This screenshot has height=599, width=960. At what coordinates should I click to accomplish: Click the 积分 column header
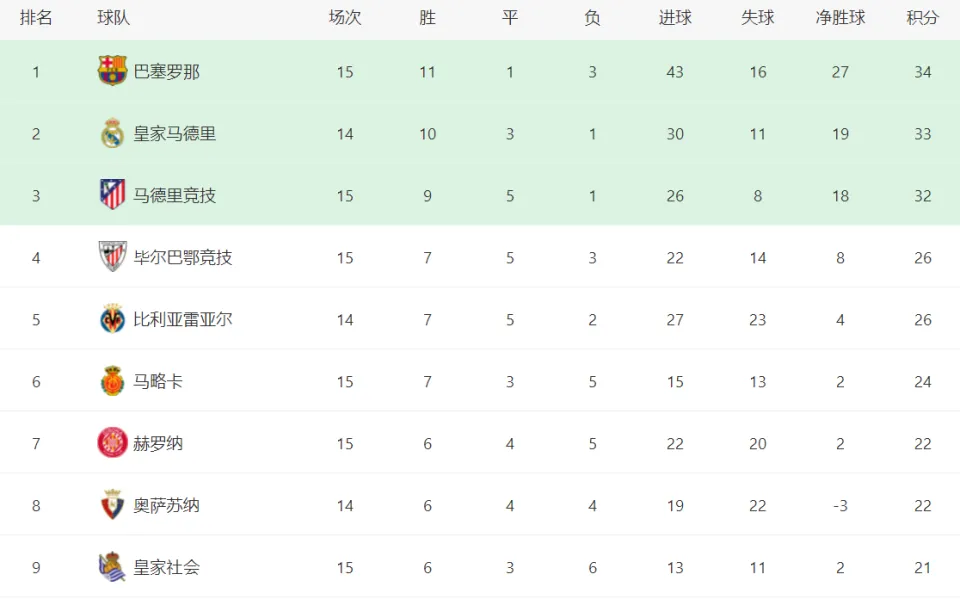[x=923, y=18]
